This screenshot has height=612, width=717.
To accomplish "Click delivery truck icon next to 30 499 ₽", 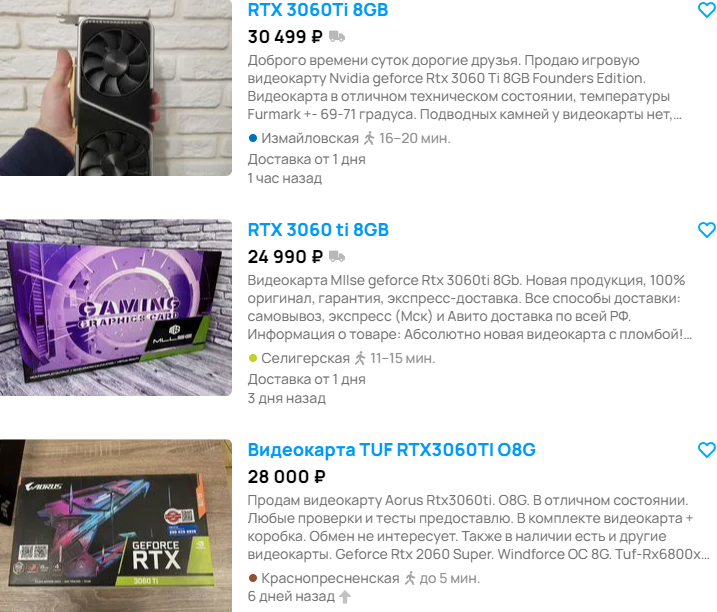I will (x=337, y=37).
